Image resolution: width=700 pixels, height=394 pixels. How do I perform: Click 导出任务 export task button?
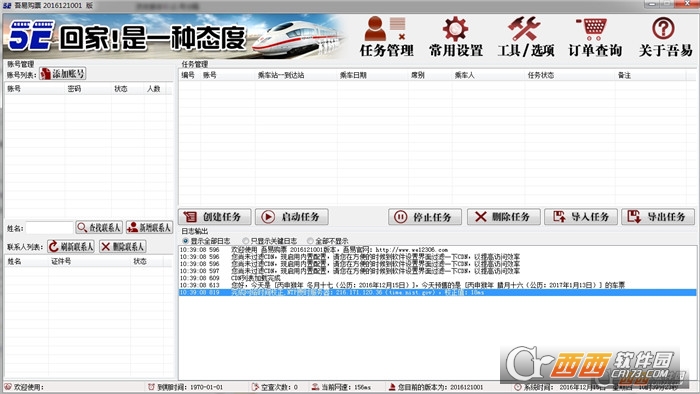tap(658, 217)
